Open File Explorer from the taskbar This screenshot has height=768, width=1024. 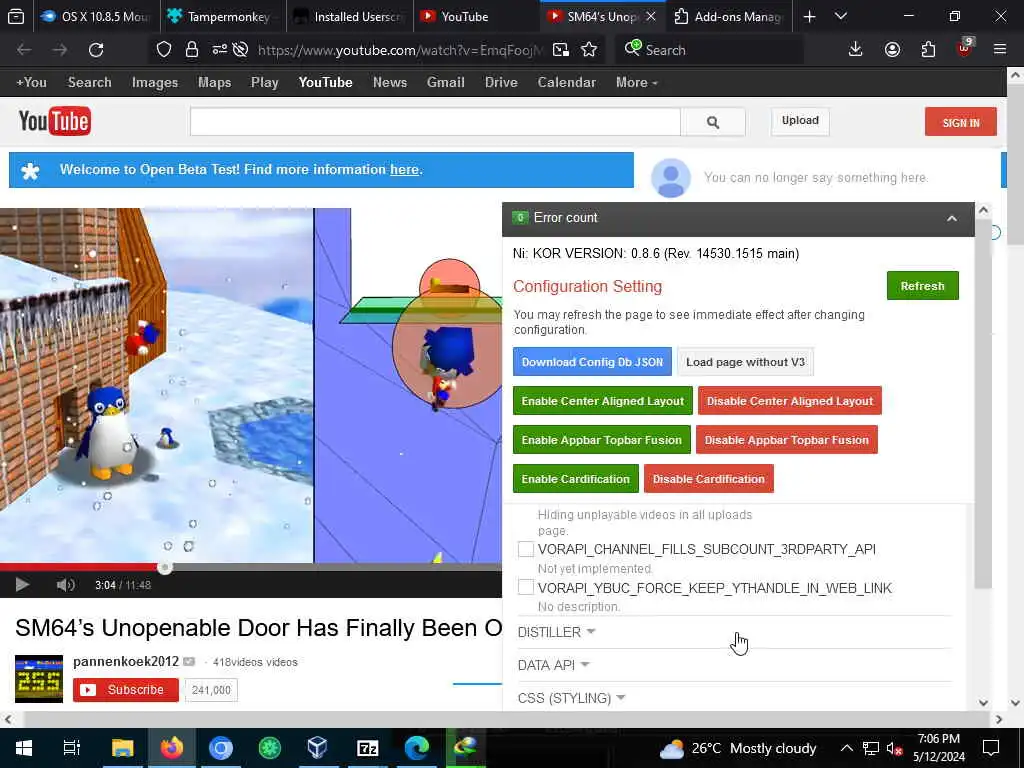(122, 748)
